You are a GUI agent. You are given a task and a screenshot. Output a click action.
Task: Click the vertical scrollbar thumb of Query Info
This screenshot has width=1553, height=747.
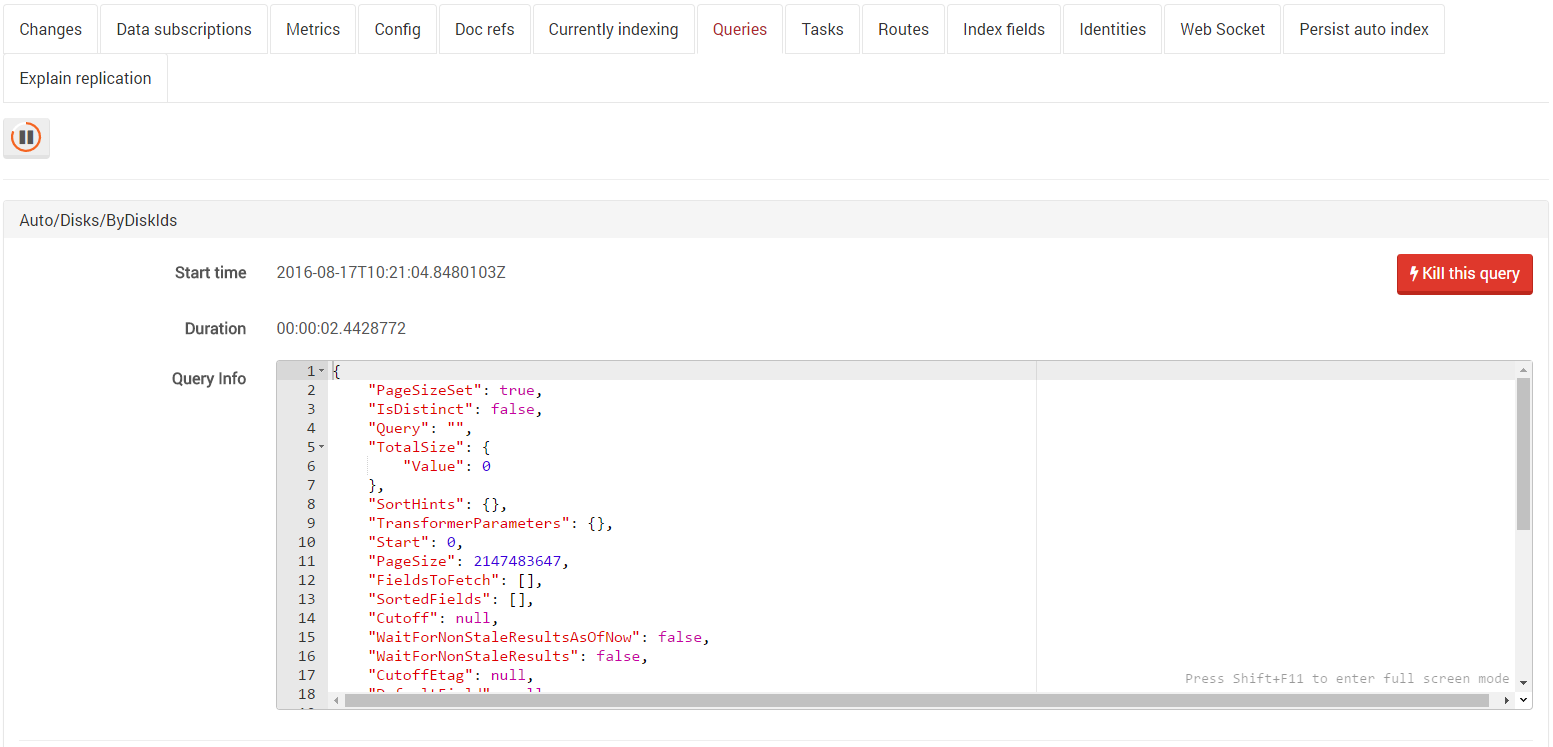coord(1523,454)
